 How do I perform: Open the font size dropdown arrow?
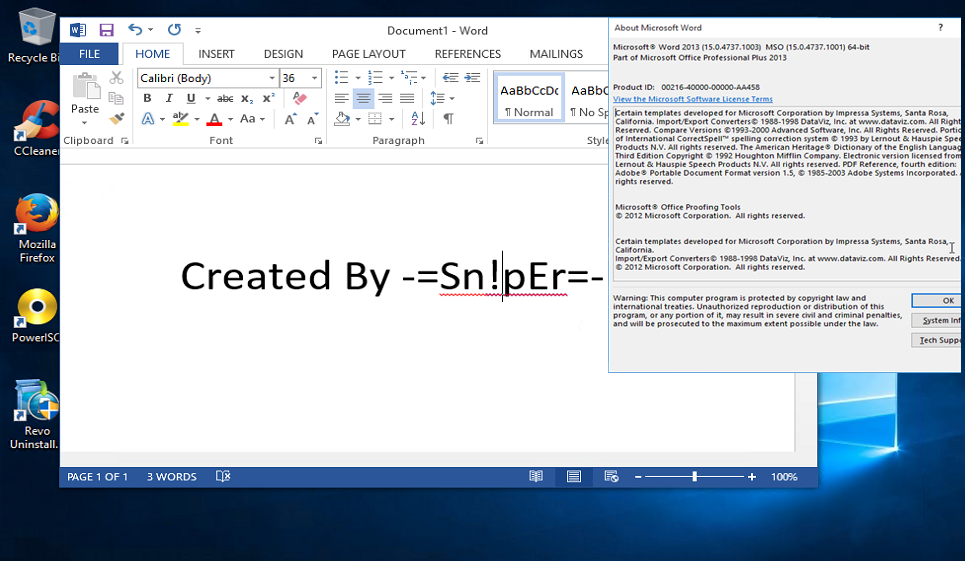click(x=314, y=78)
